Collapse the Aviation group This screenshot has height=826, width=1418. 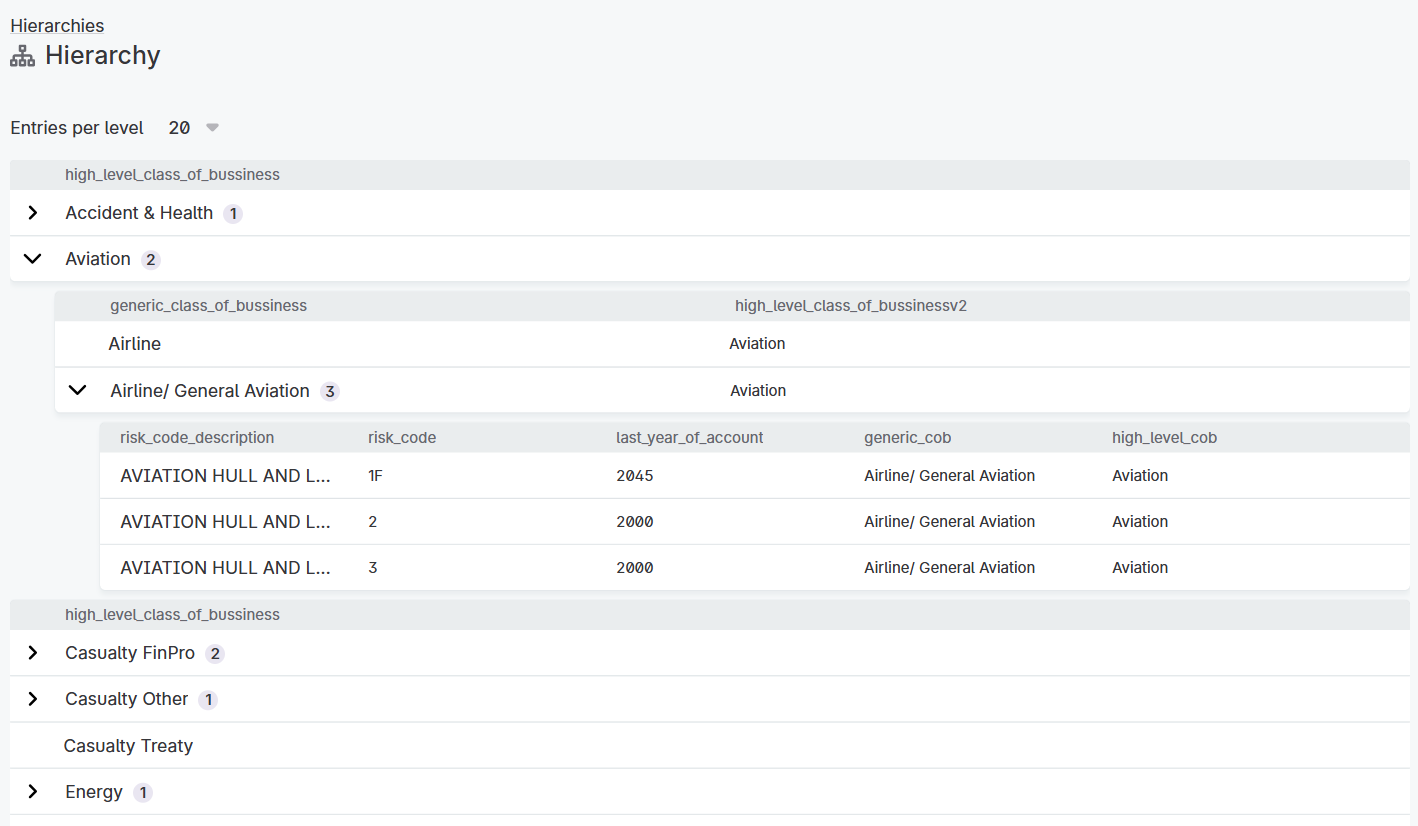pos(33,259)
